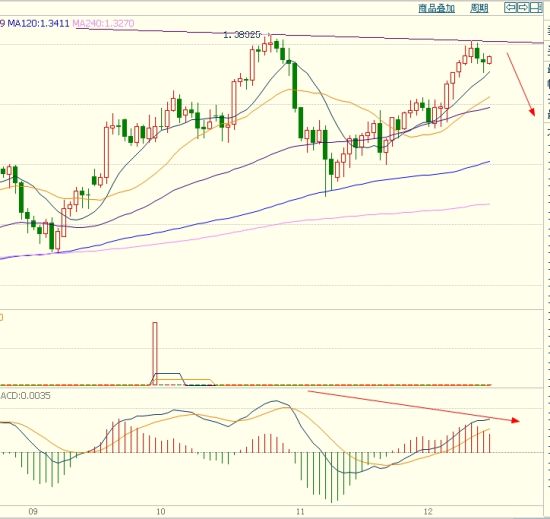
Task: Select the red downward arrow beside the latest candles
Action: 521,84
